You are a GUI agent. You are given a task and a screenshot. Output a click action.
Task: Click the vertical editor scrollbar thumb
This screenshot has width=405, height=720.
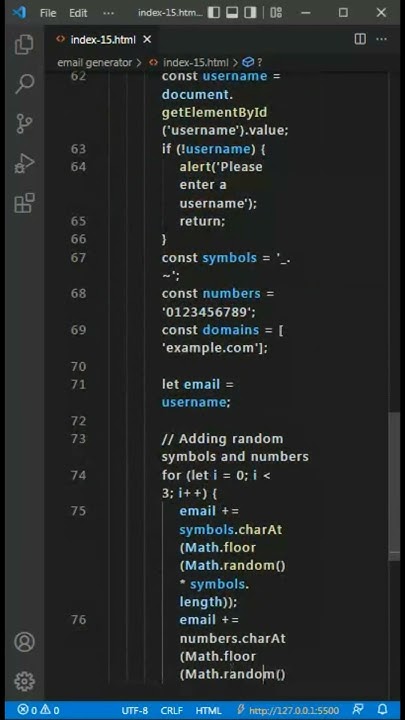pyautogui.click(x=394, y=486)
